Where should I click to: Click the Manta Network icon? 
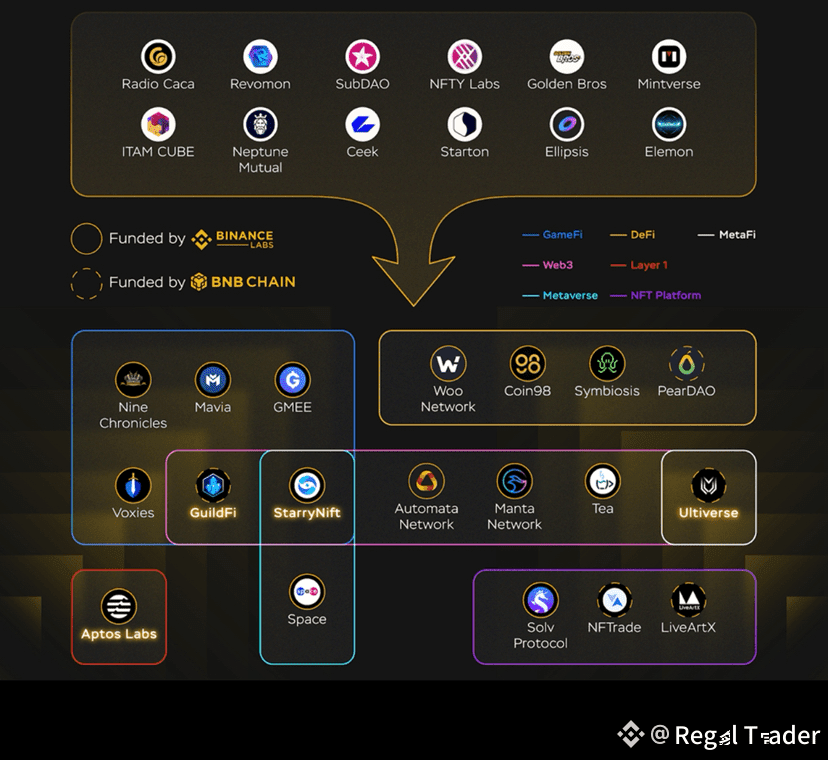514,481
